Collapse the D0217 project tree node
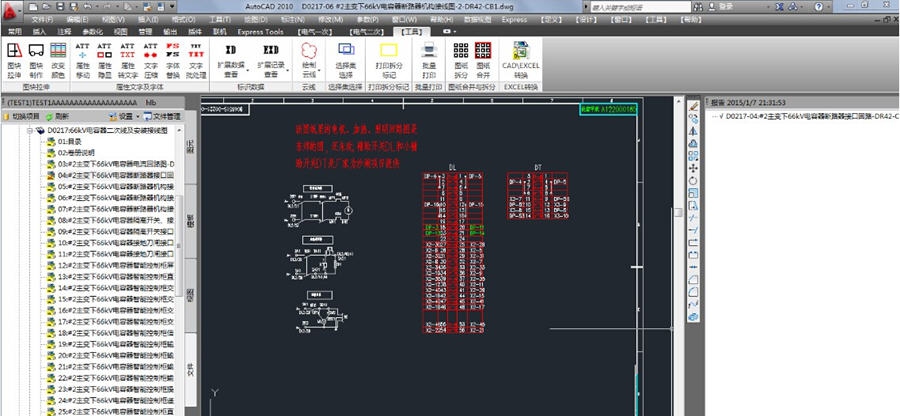The height and width of the screenshot is (416, 900). 30,130
